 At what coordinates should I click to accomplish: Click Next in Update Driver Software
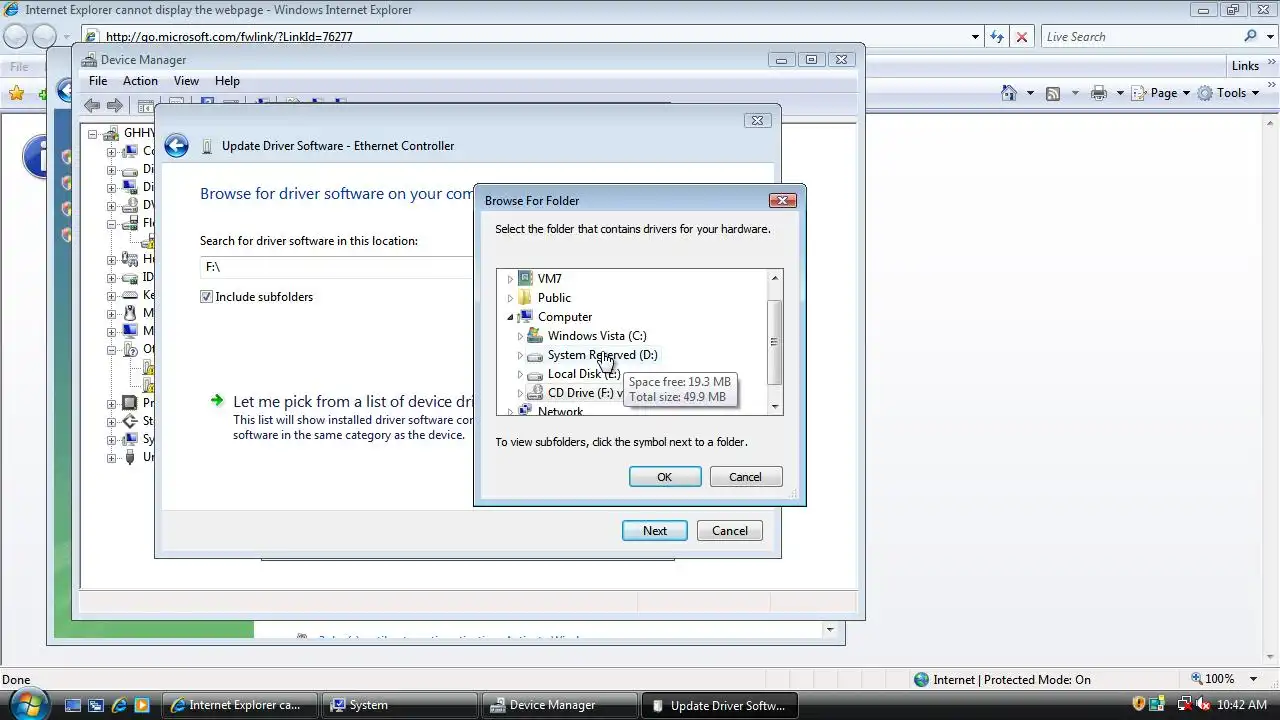tap(655, 531)
